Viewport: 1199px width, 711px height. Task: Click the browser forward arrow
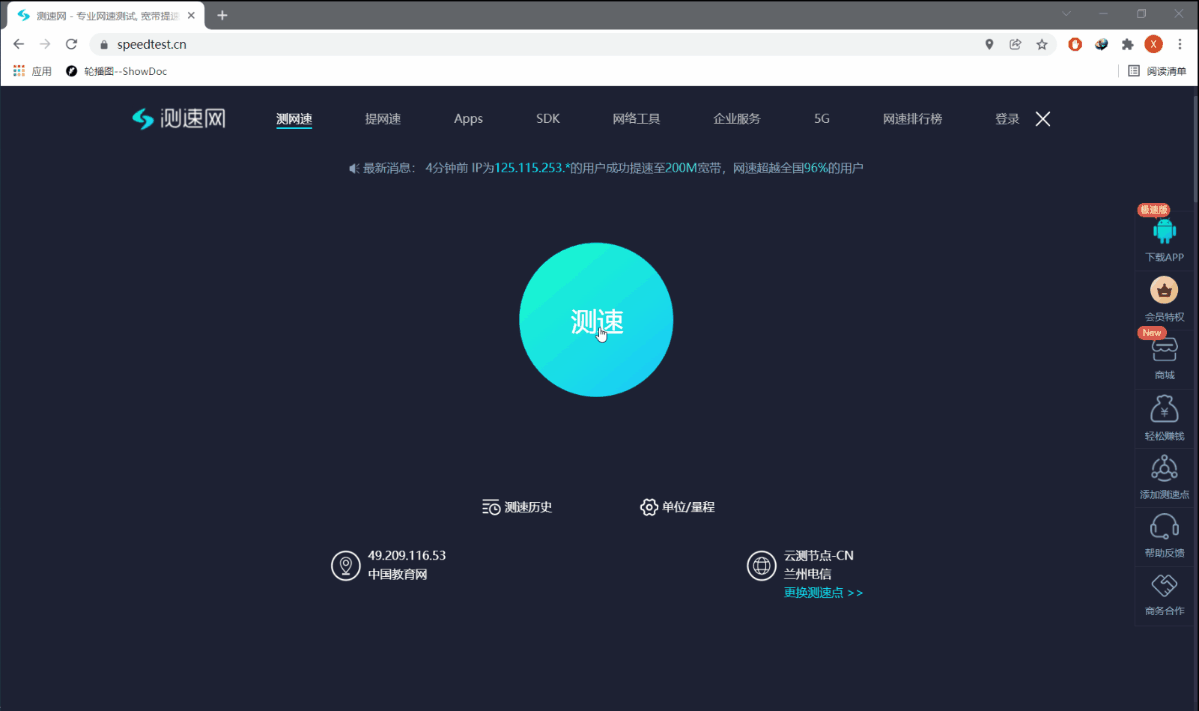coord(45,44)
